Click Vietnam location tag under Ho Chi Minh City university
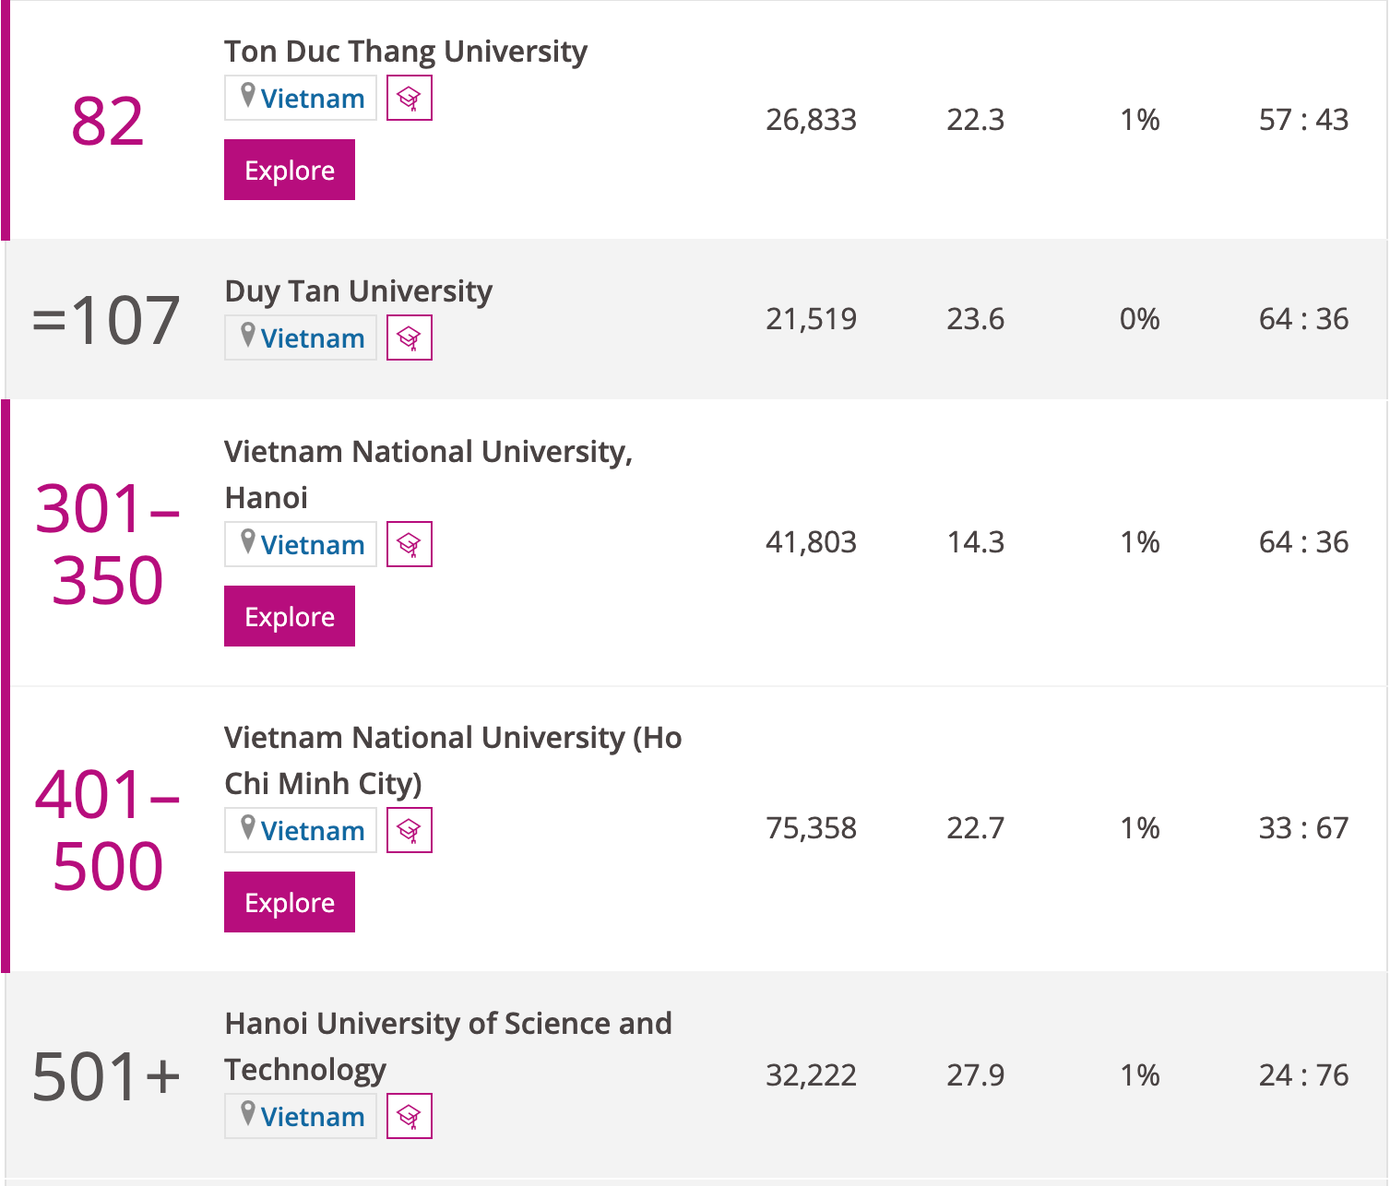Viewport: 1390px width, 1186px height. pyautogui.click(x=301, y=830)
